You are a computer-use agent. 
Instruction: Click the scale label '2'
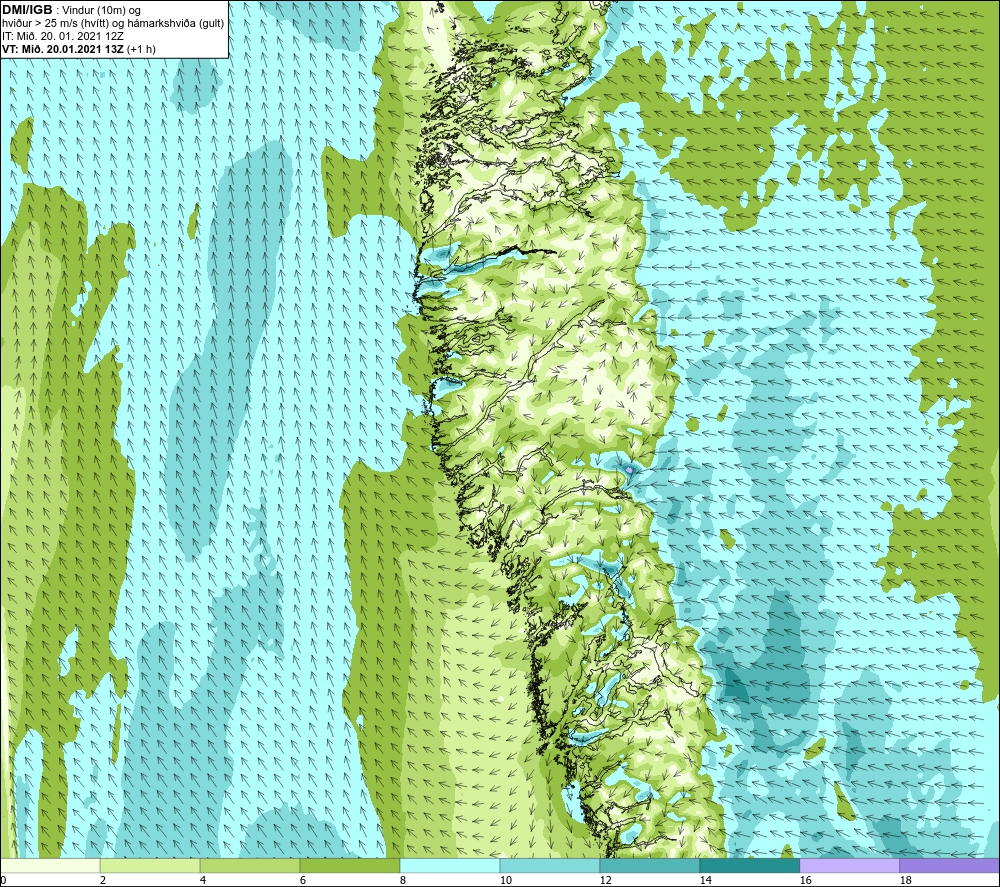[103, 881]
